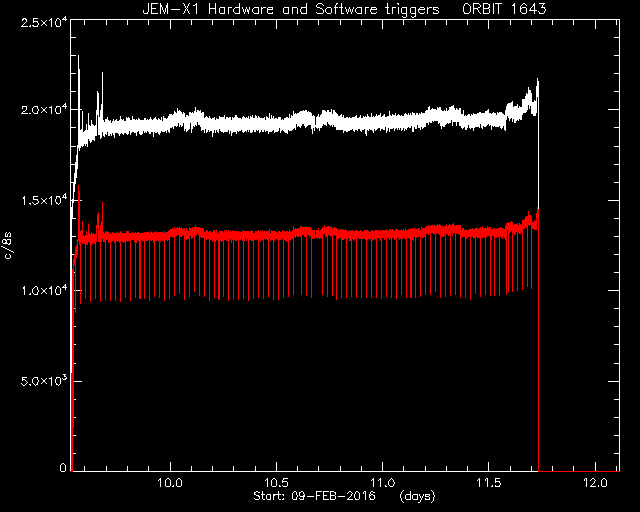Click the 5.0×10³ y-axis tick label
This screenshot has width=640, height=512.
(44, 381)
